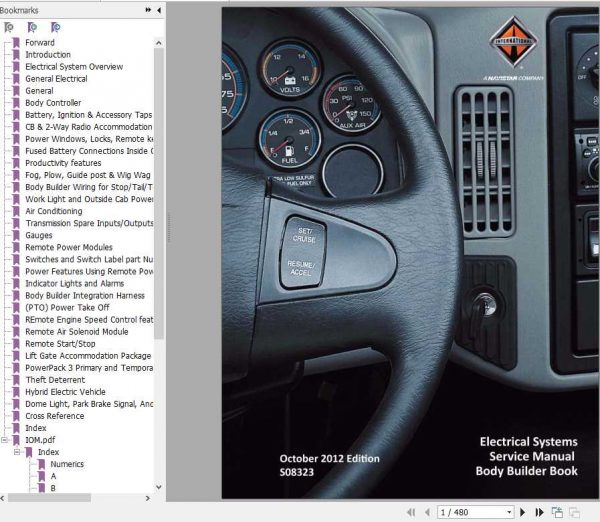Click the double-arrow Bookmarks panel menu
This screenshot has height=522, width=600.
tap(148, 10)
